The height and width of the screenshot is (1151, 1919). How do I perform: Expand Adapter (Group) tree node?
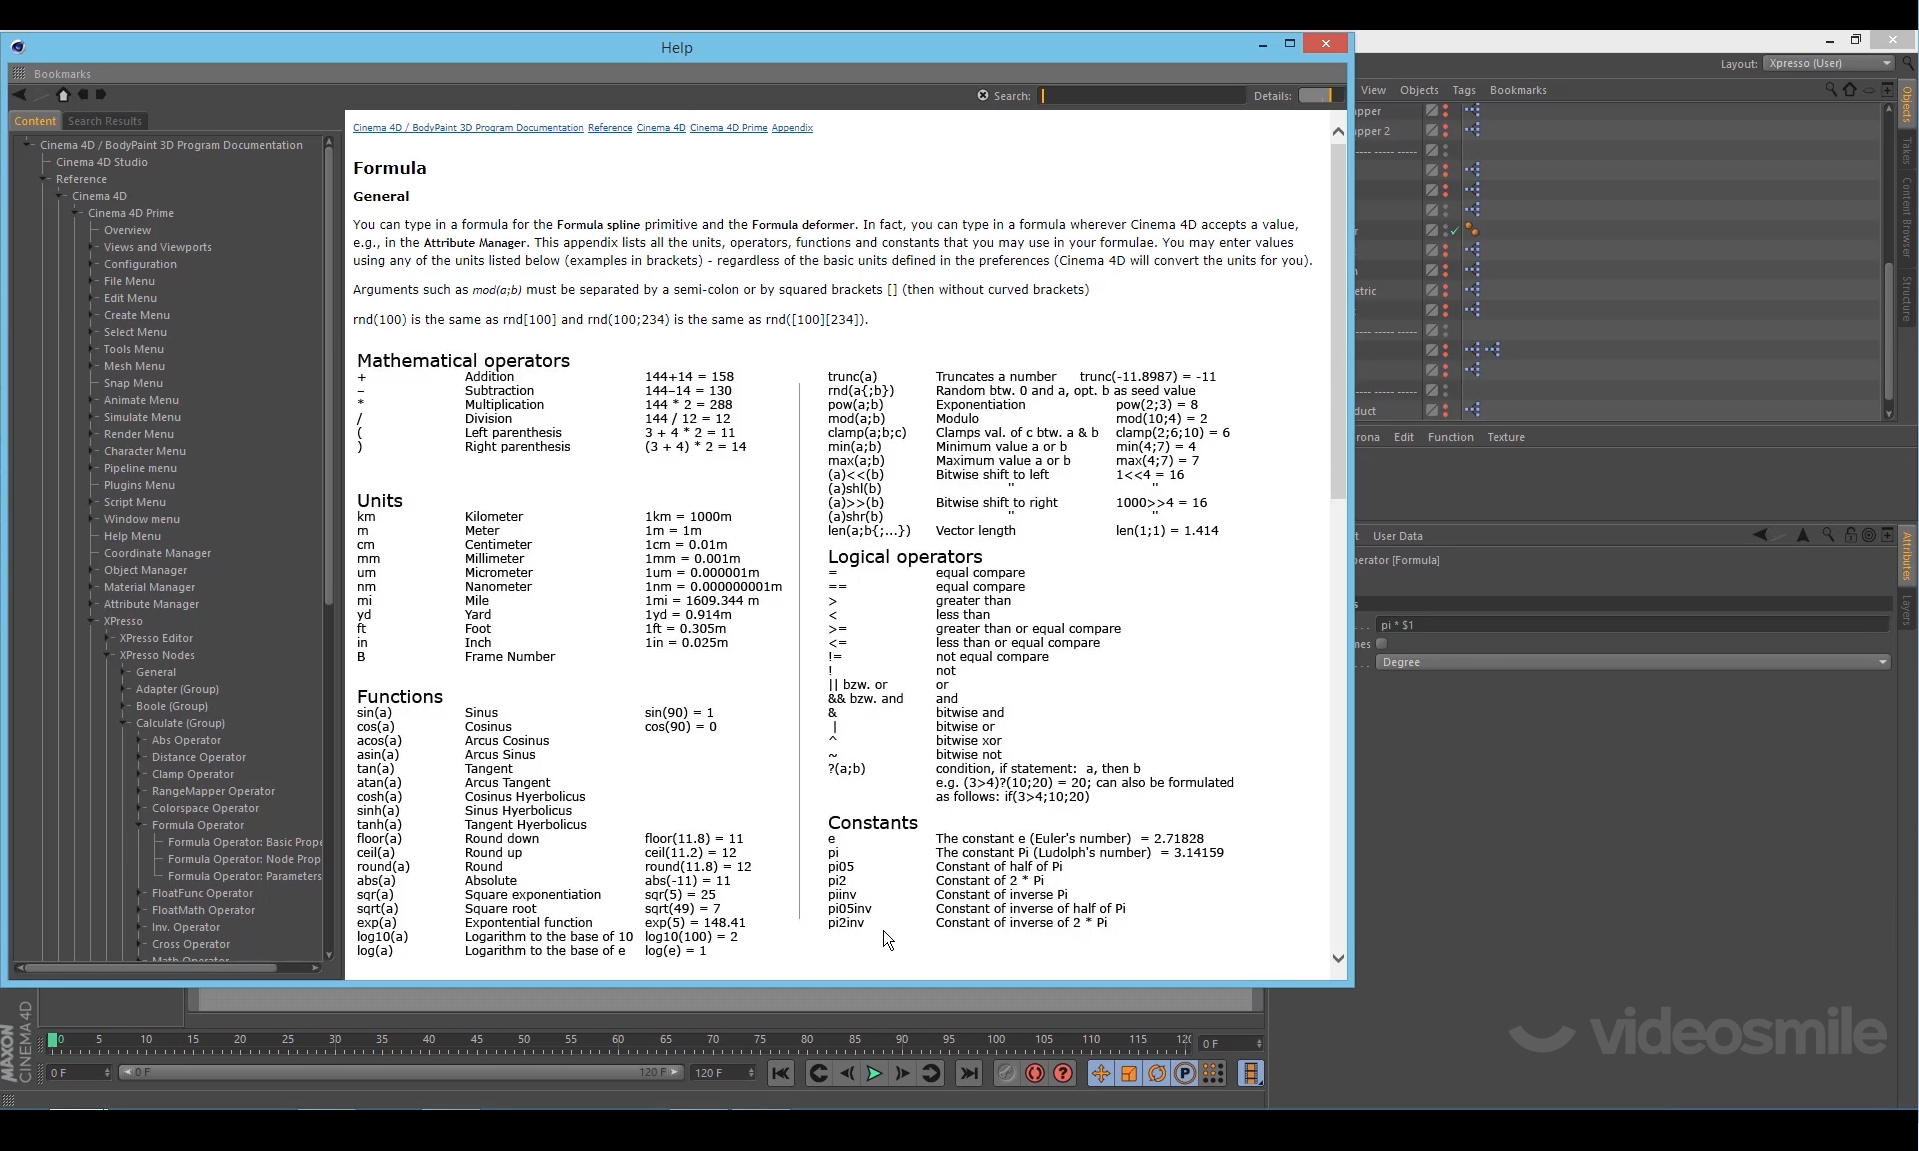point(125,689)
